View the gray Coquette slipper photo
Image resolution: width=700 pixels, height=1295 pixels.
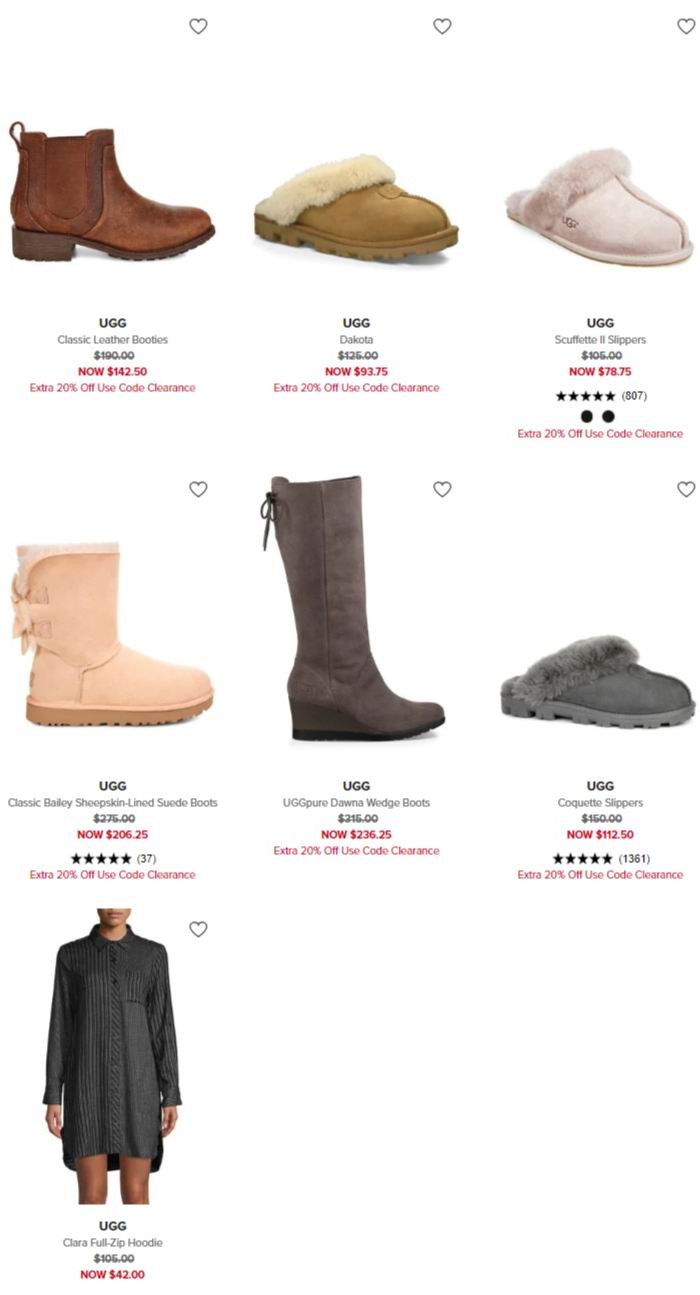[x=598, y=680]
